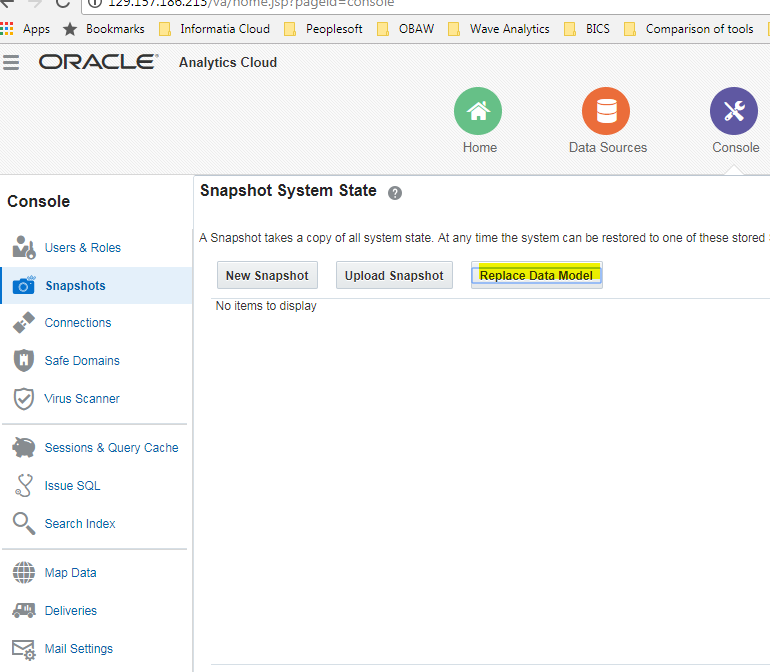This screenshot has height=672, width=770.
Task: Click the Safe Domains shield icon
Action: tap(24, 361)
